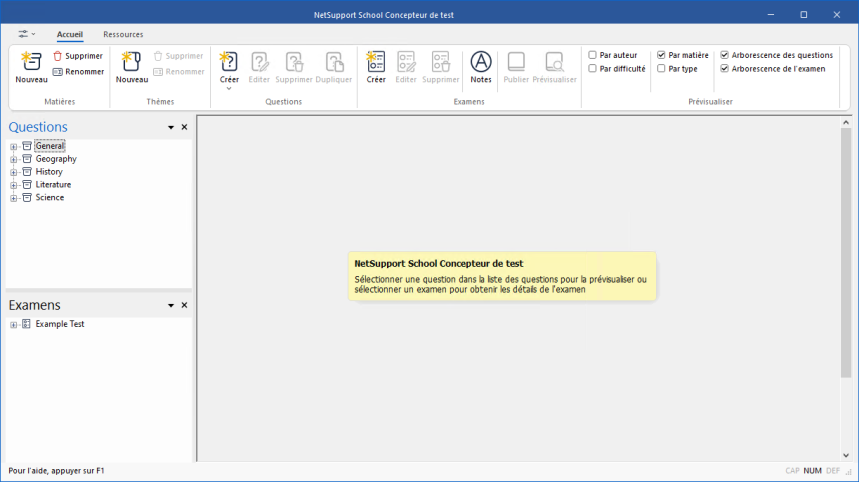Click Supprimer in the Thèmes group
Viewport: 859px width, 482px height.
pos(179,56)
